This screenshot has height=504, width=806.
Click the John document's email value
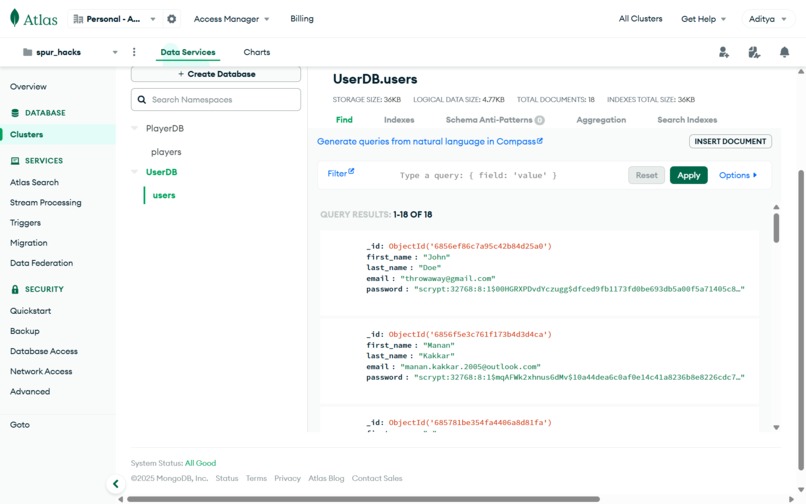pos(448,278)
